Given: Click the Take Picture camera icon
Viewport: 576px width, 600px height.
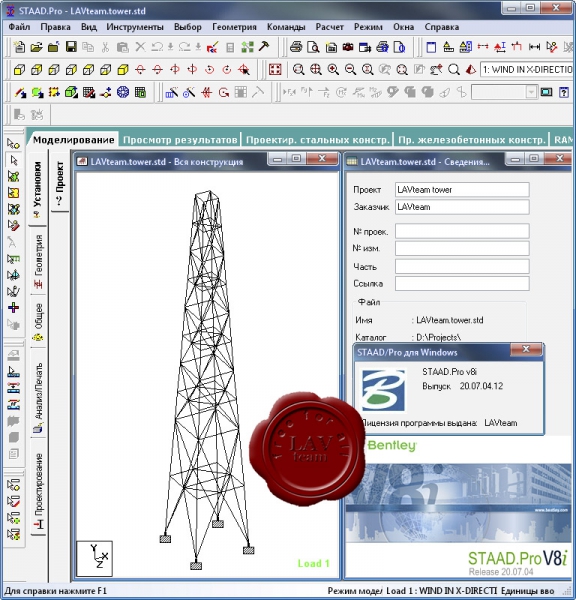Looking at the screenshot, I should (348, 47).
